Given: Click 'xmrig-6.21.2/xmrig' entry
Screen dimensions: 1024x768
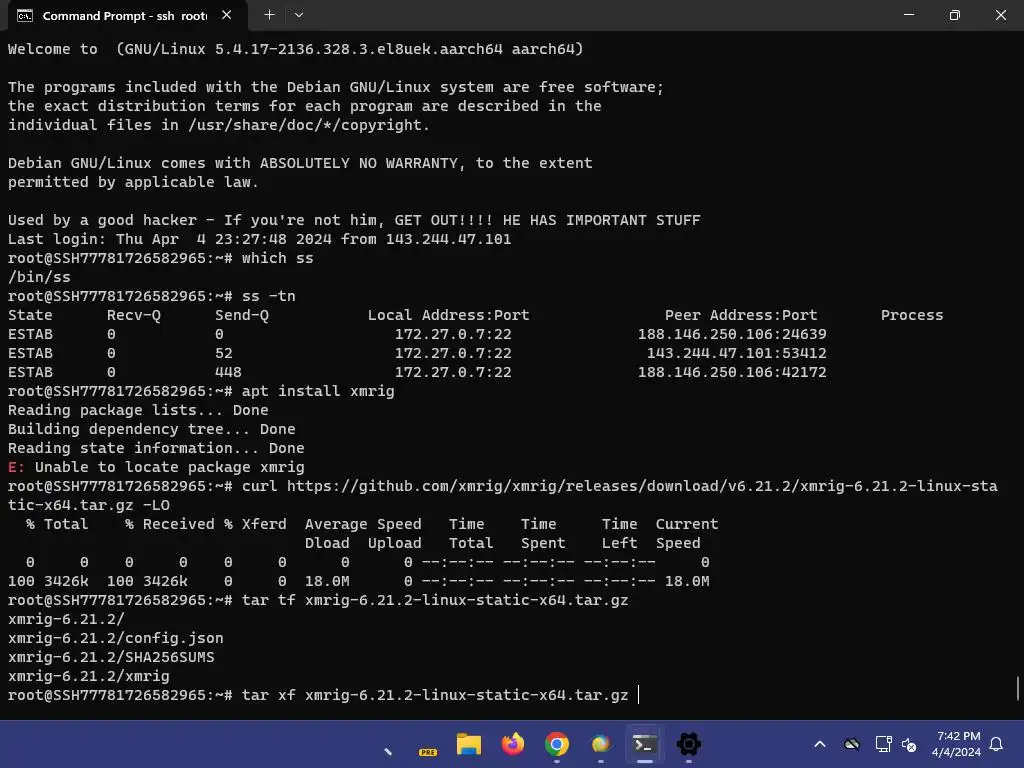Looking at the screenshot, I should tap(89, 675).
